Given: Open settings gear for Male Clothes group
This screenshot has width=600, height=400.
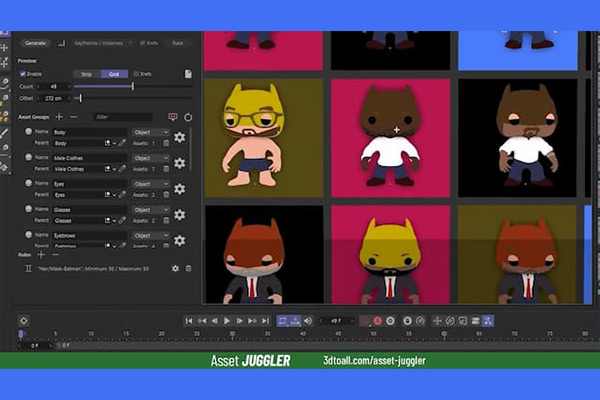Looking at the screenshot, I should 179,163.
